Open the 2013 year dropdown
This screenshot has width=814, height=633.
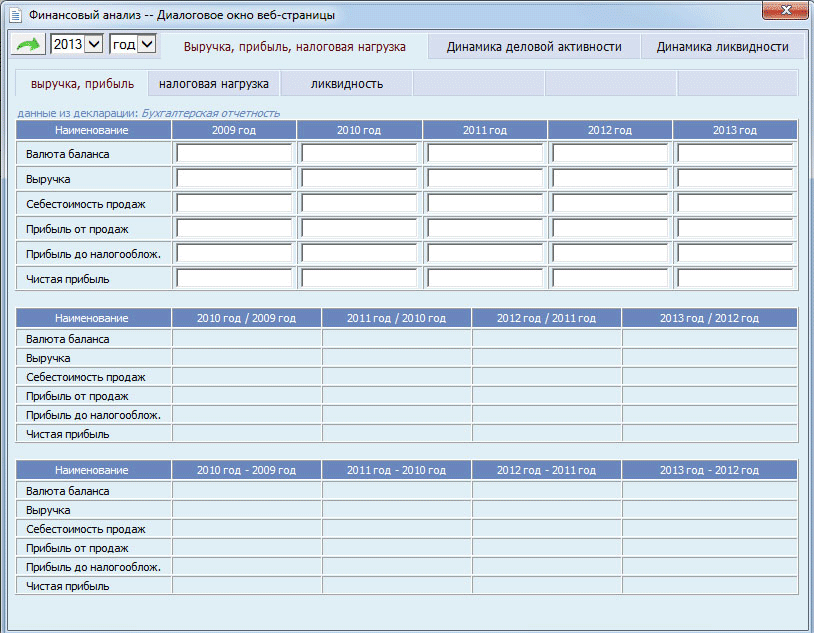(77, 44)
